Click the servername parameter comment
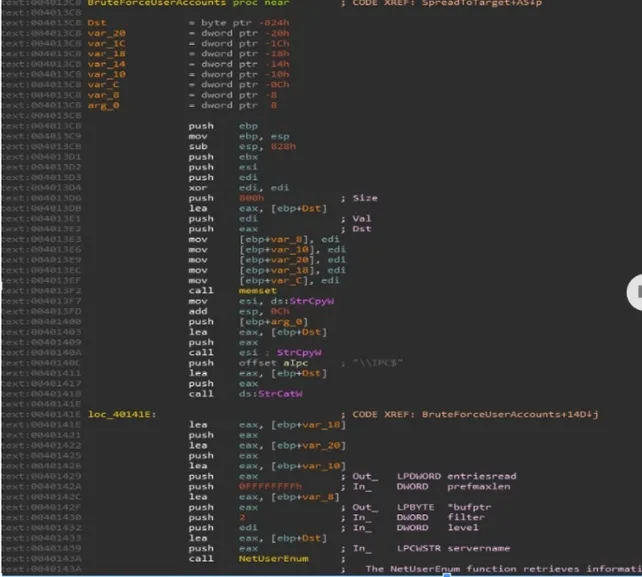Image resolution: width=642 pixels, height=577 pixels. (x=479, y=548)
